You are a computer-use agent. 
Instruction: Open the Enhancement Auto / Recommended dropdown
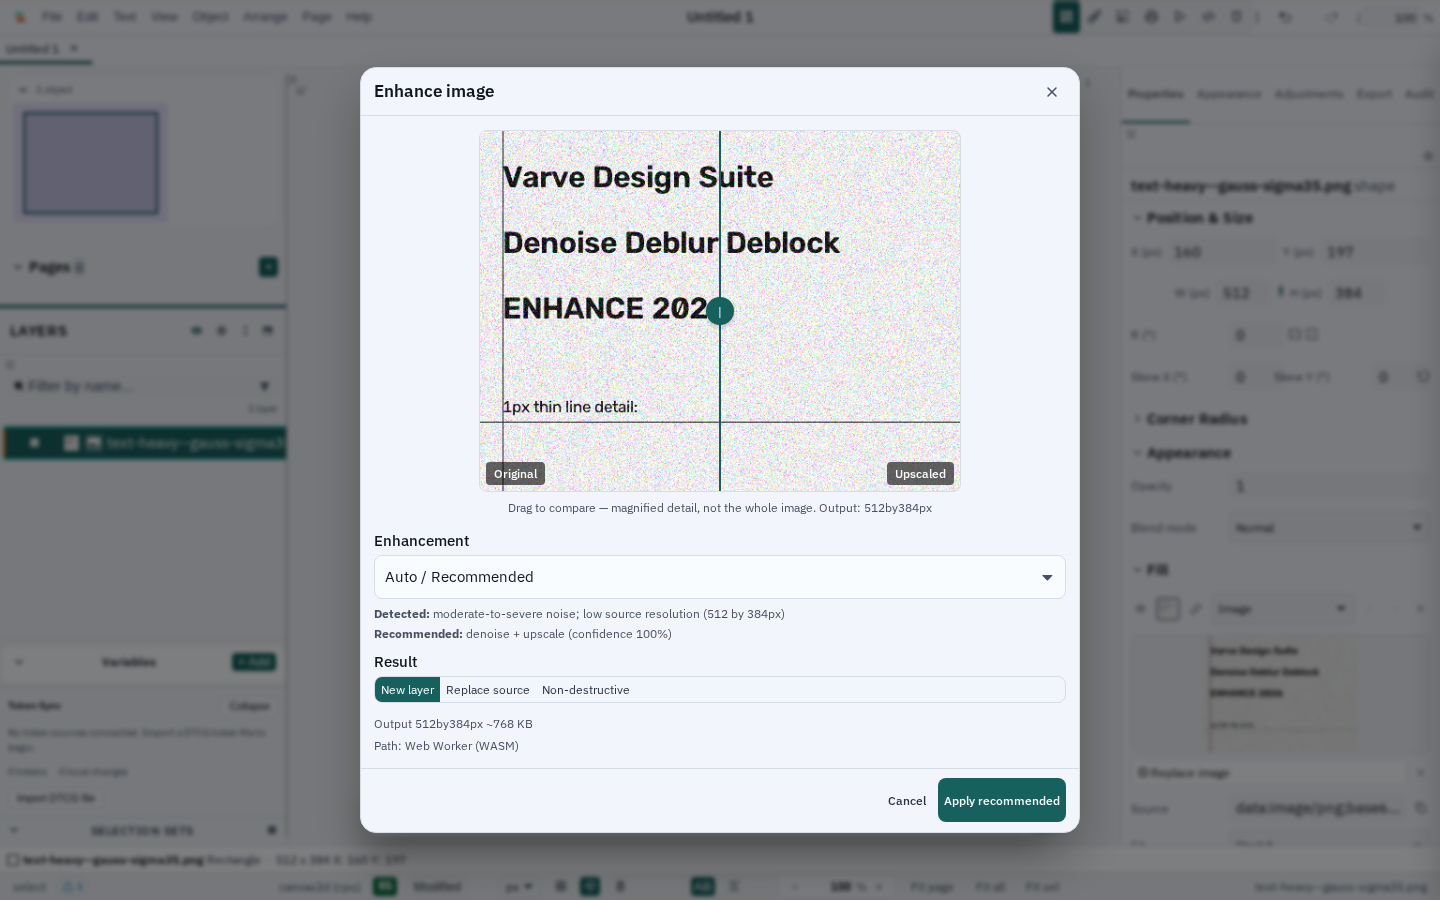pyautogui.click(x=720, y=577)
